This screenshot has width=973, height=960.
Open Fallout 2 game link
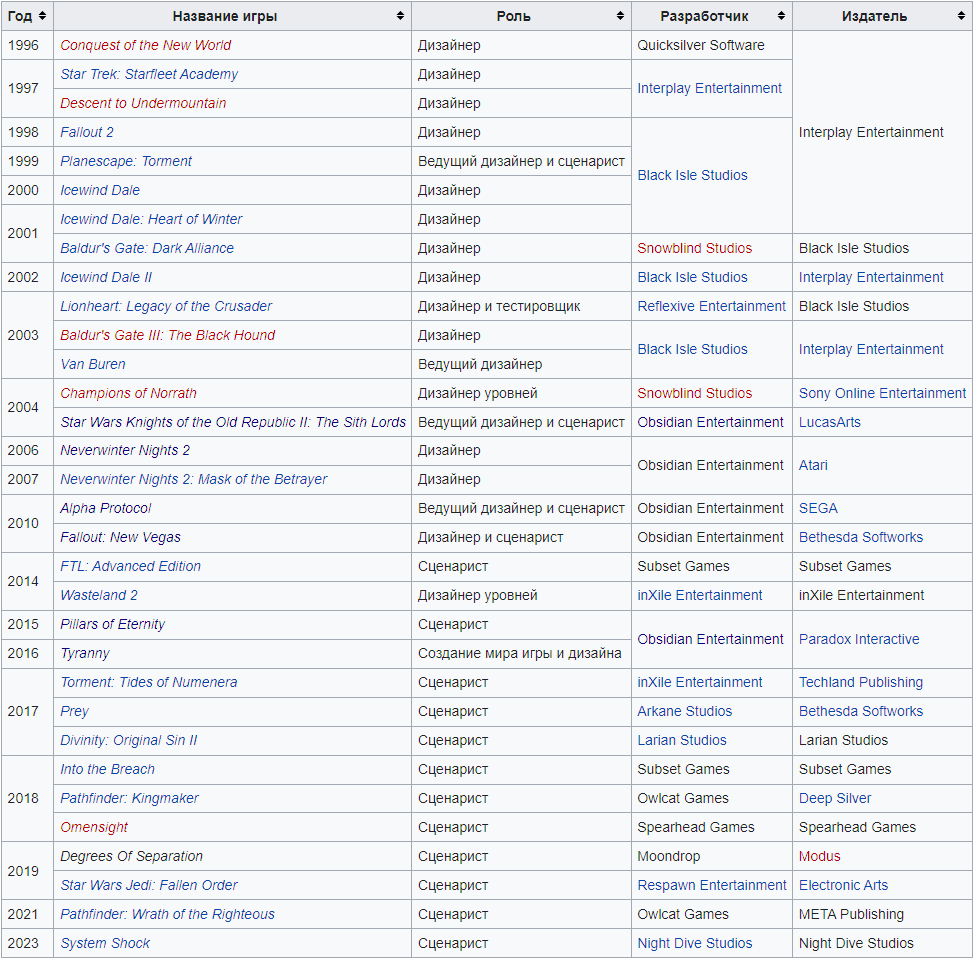[x=87, y=132]
